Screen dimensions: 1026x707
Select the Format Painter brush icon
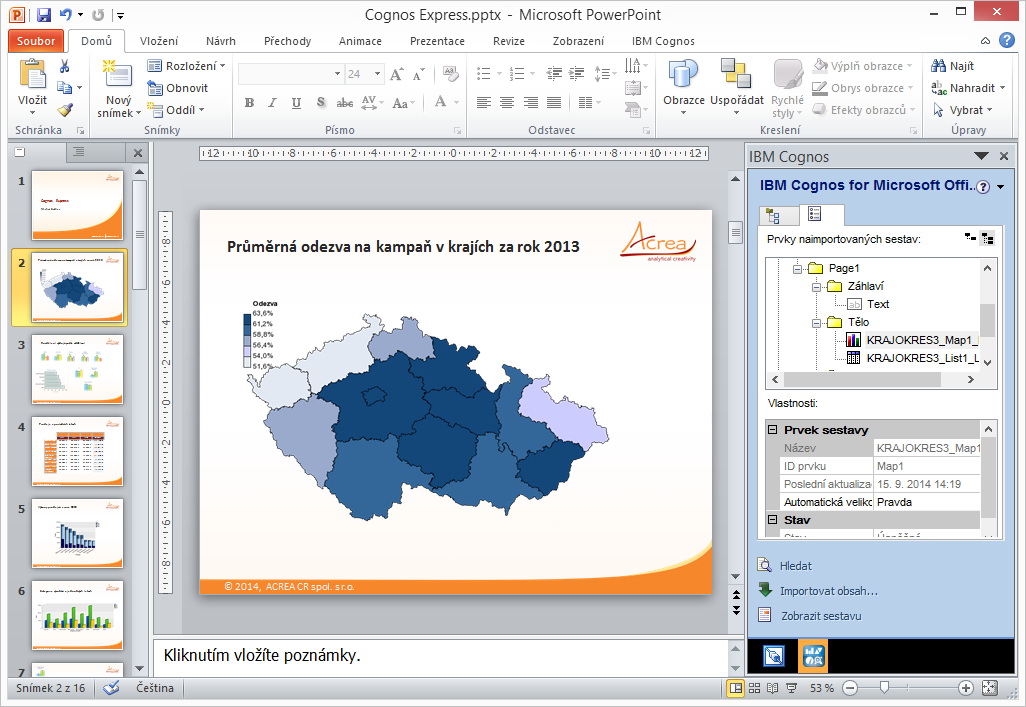pos(65,110)
